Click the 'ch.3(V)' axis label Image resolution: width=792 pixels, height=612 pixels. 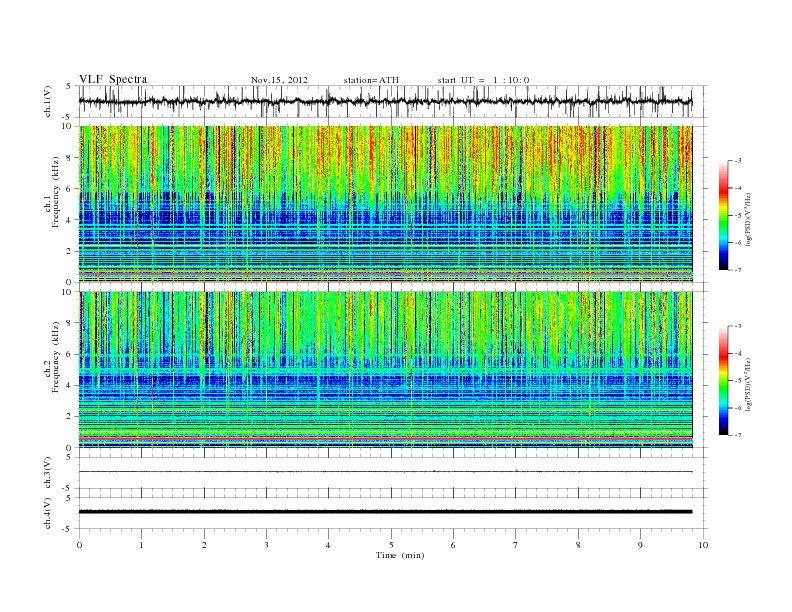coord(48,473)
